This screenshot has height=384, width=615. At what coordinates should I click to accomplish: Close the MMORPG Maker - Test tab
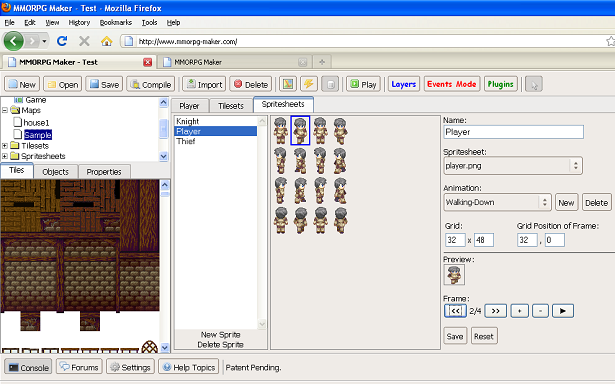pos(147,62)
